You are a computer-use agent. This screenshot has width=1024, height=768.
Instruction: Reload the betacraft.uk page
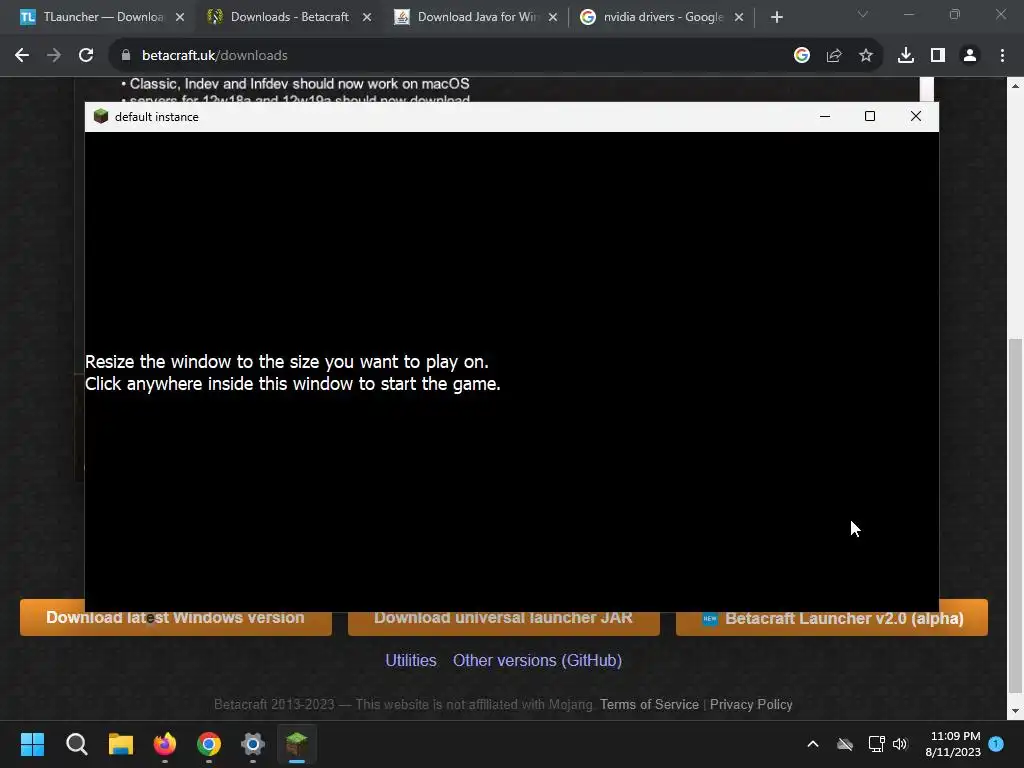coord(86,56)
